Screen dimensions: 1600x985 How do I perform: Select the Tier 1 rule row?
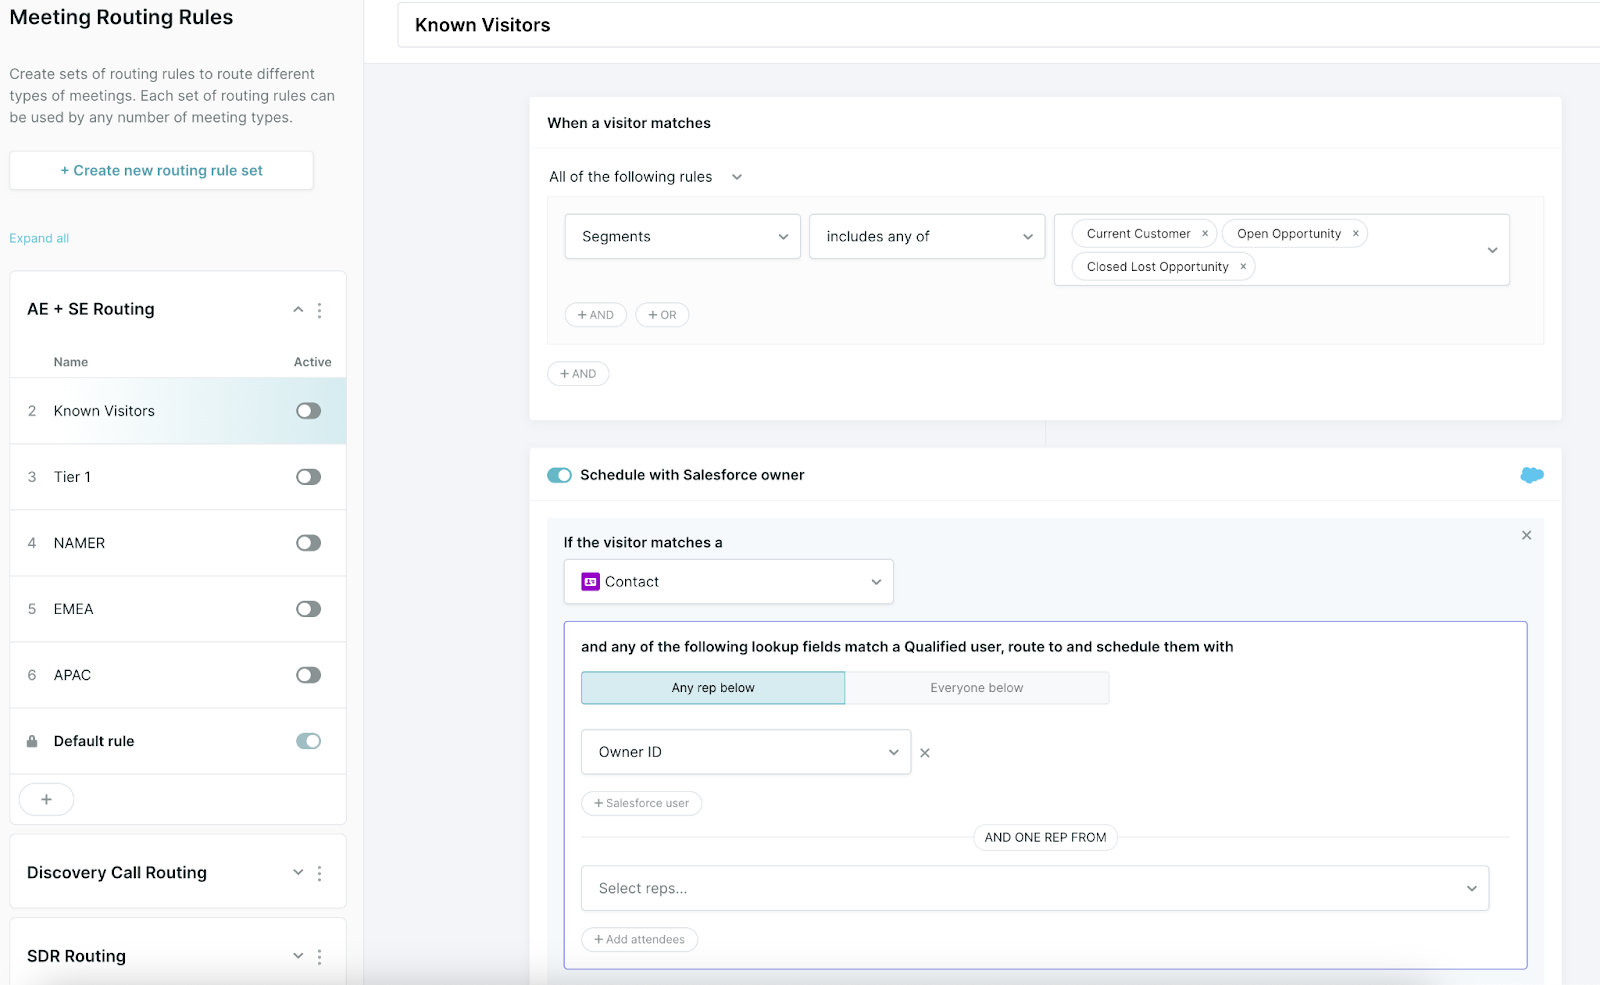click(x=178, y=477)
